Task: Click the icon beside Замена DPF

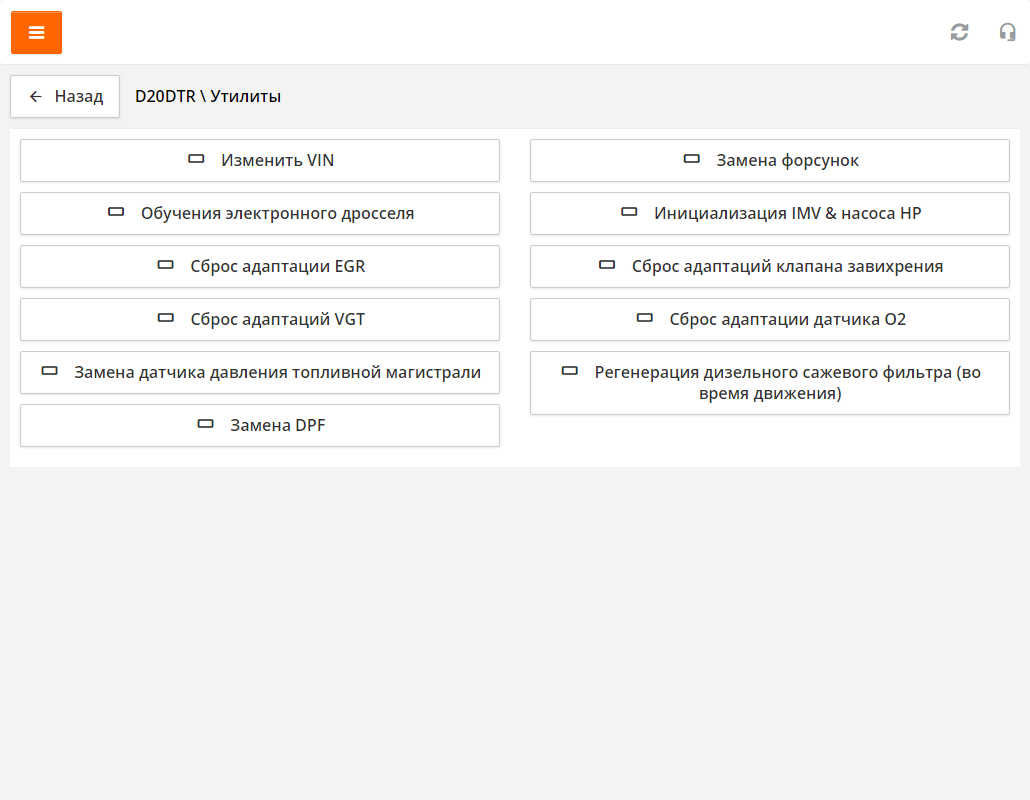Action: (205, 424)
